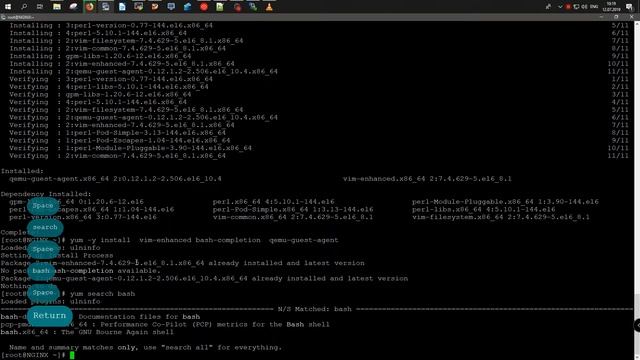Click 'Verifying : 1:perl-Pod-Escapes' line

click(120, 140)
